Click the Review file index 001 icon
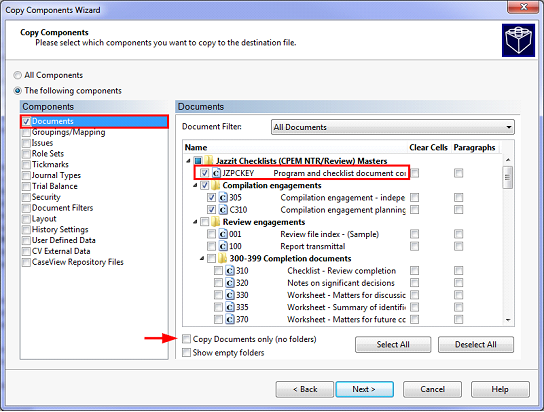Viewport: 544px width, 412px height. pyautogui.click(x=223, y=234)
